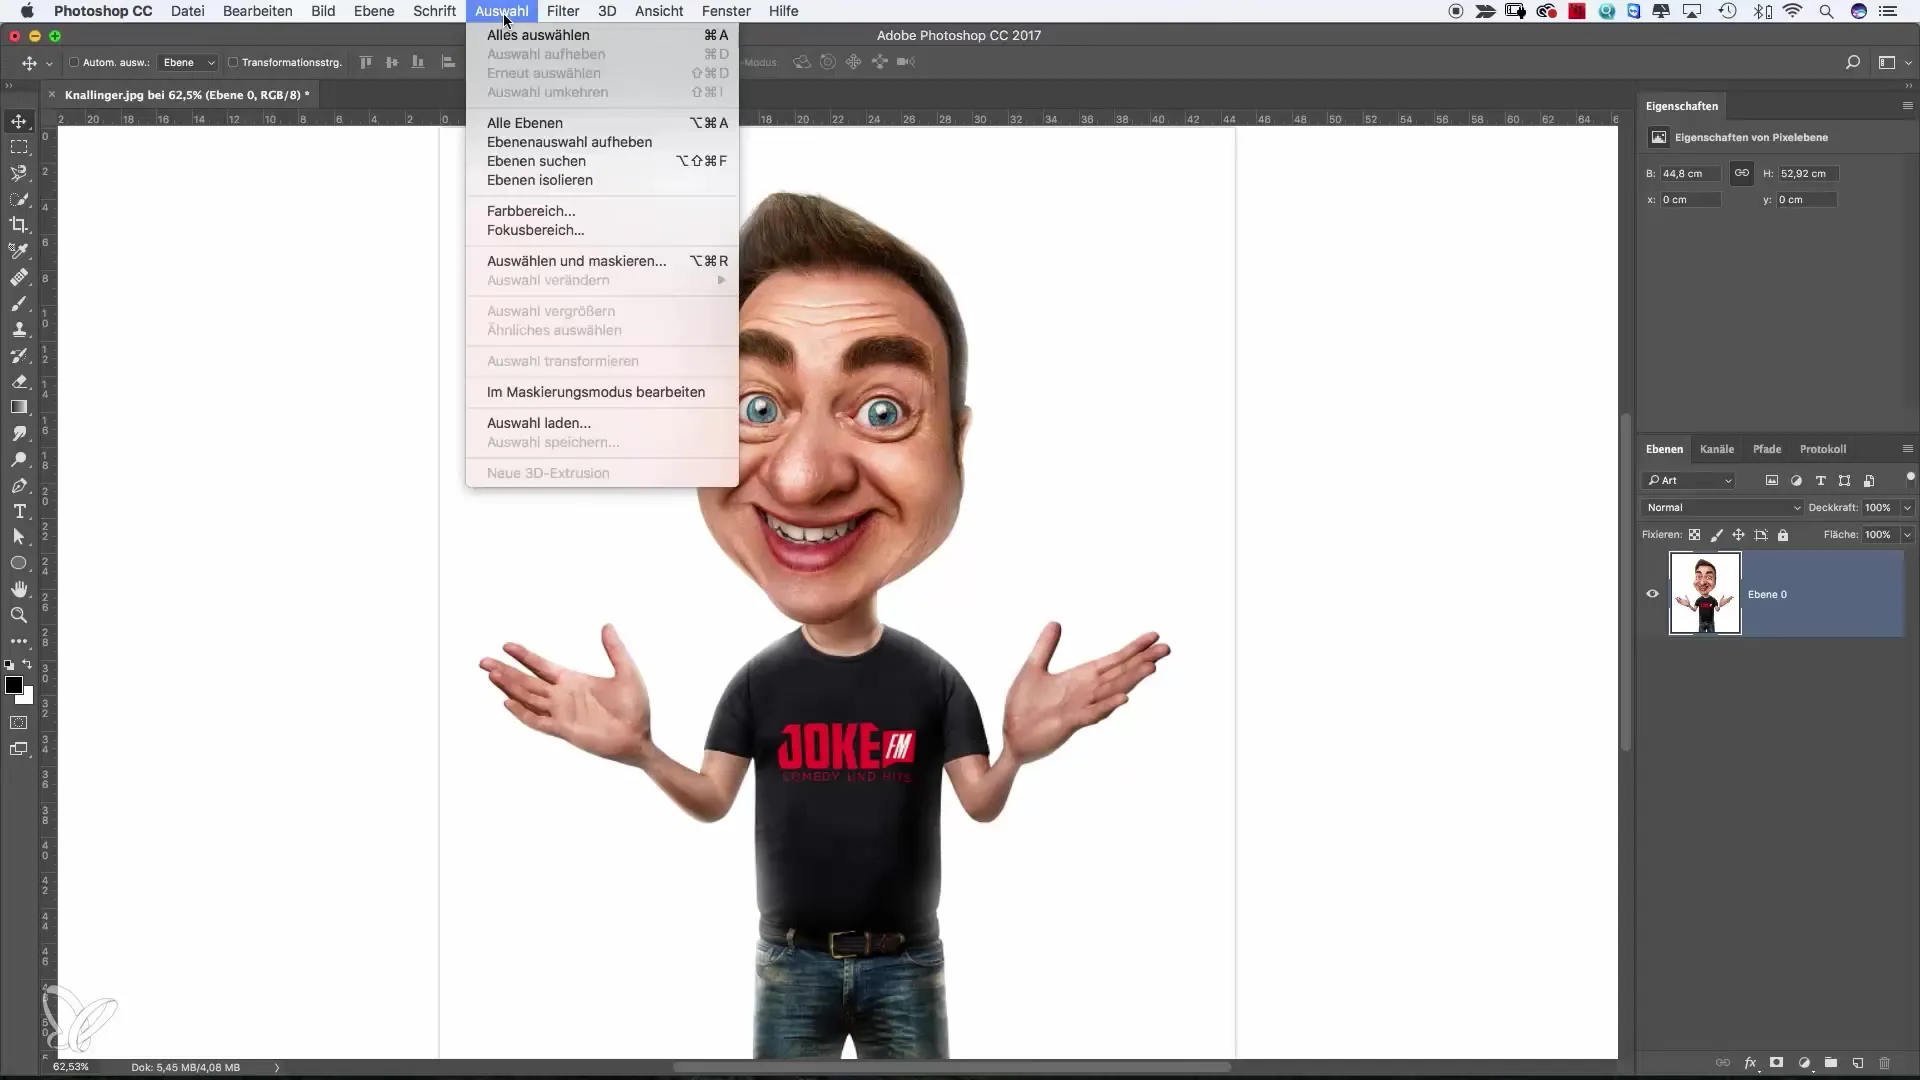This screenshot has height=1080, width=1920.
Task: Choose Im Maskierungsmodus bearbeiten
Action: point(601,392)
